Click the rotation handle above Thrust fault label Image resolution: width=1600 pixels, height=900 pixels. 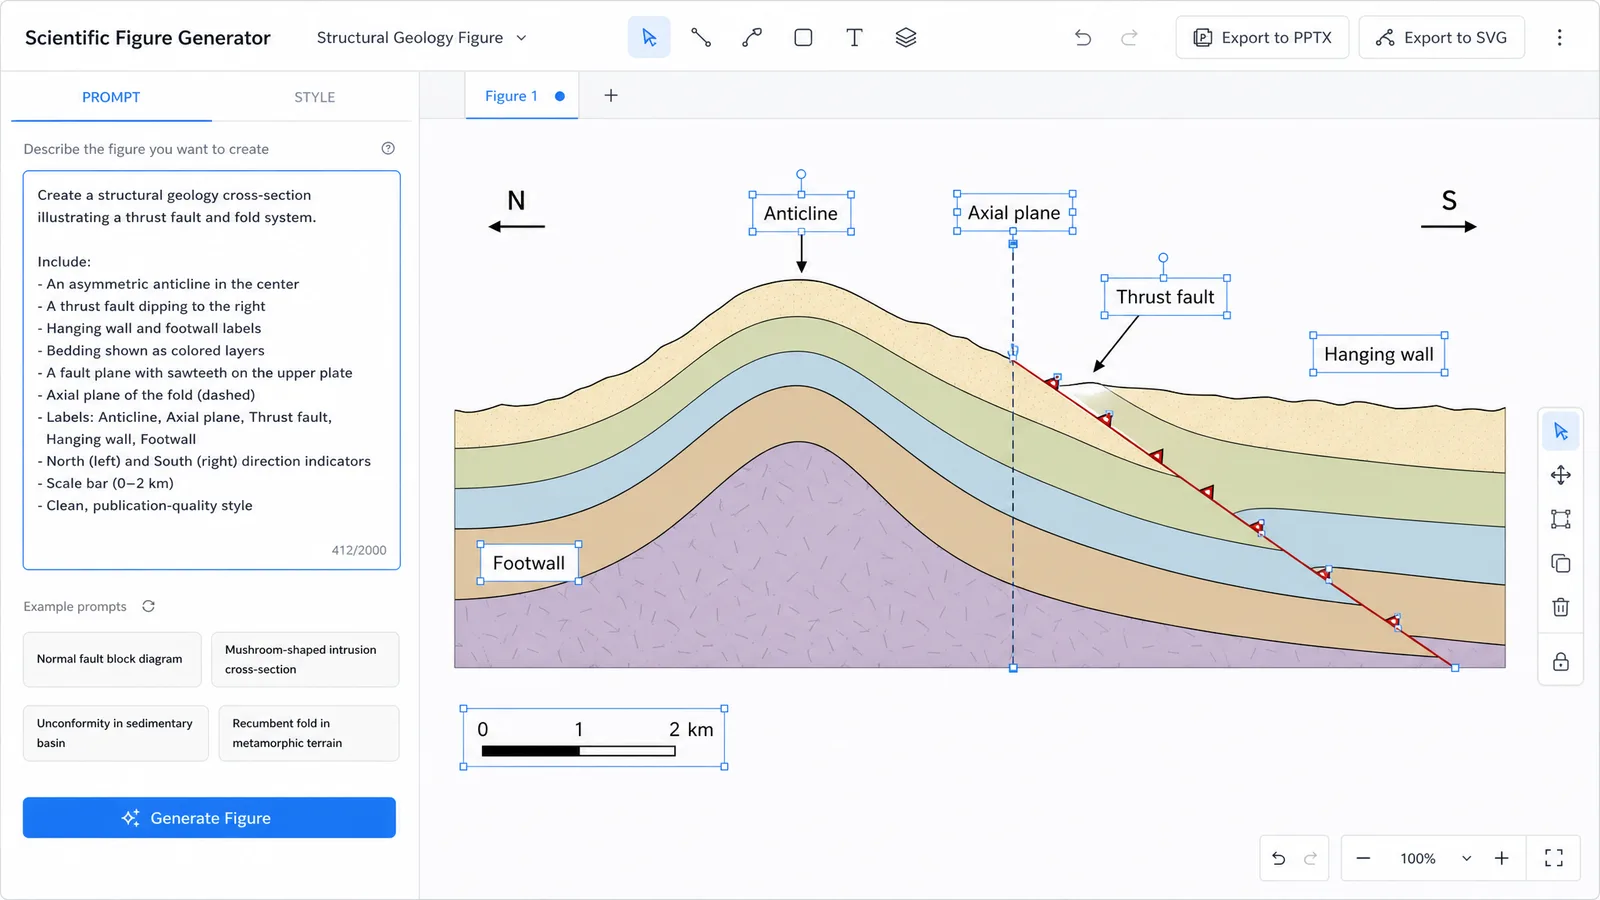1163,258
